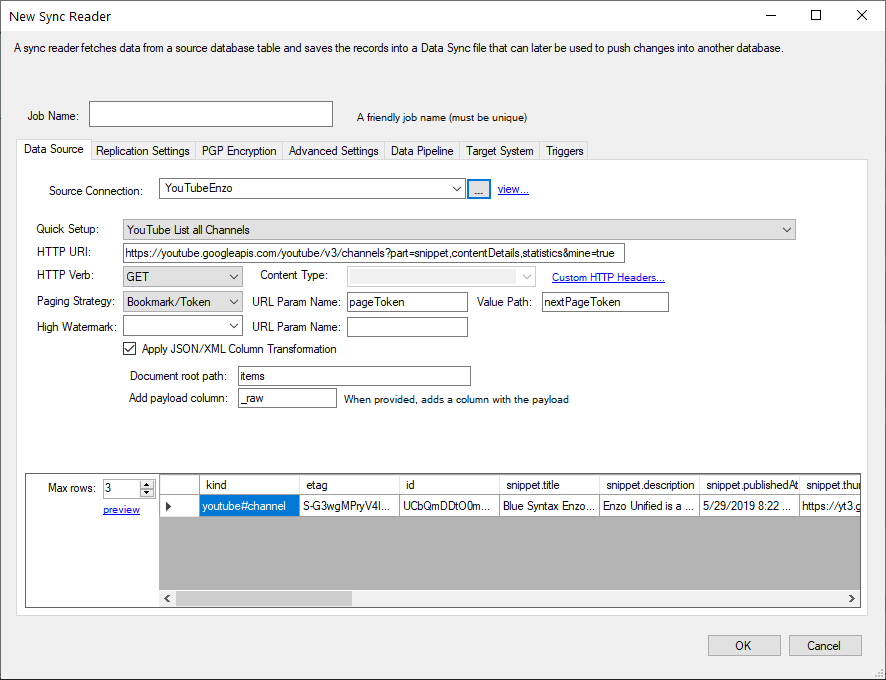The width and height of the screenshot is (886, 680).
Task: Click the OK button
Action: click(744, 646)
